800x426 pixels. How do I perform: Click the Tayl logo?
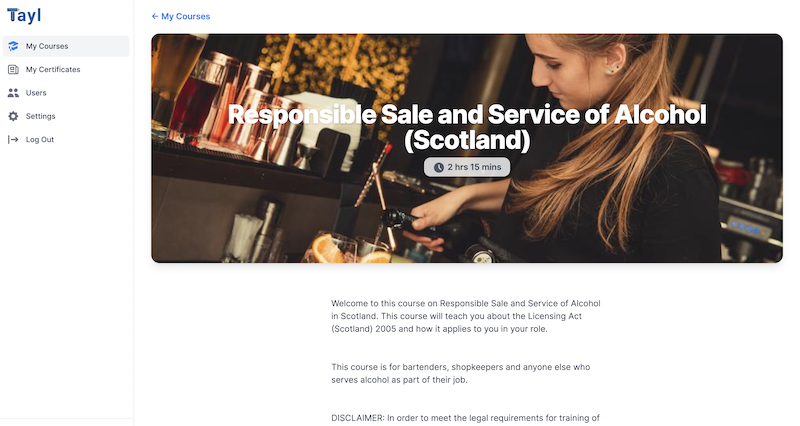point(24,15)
